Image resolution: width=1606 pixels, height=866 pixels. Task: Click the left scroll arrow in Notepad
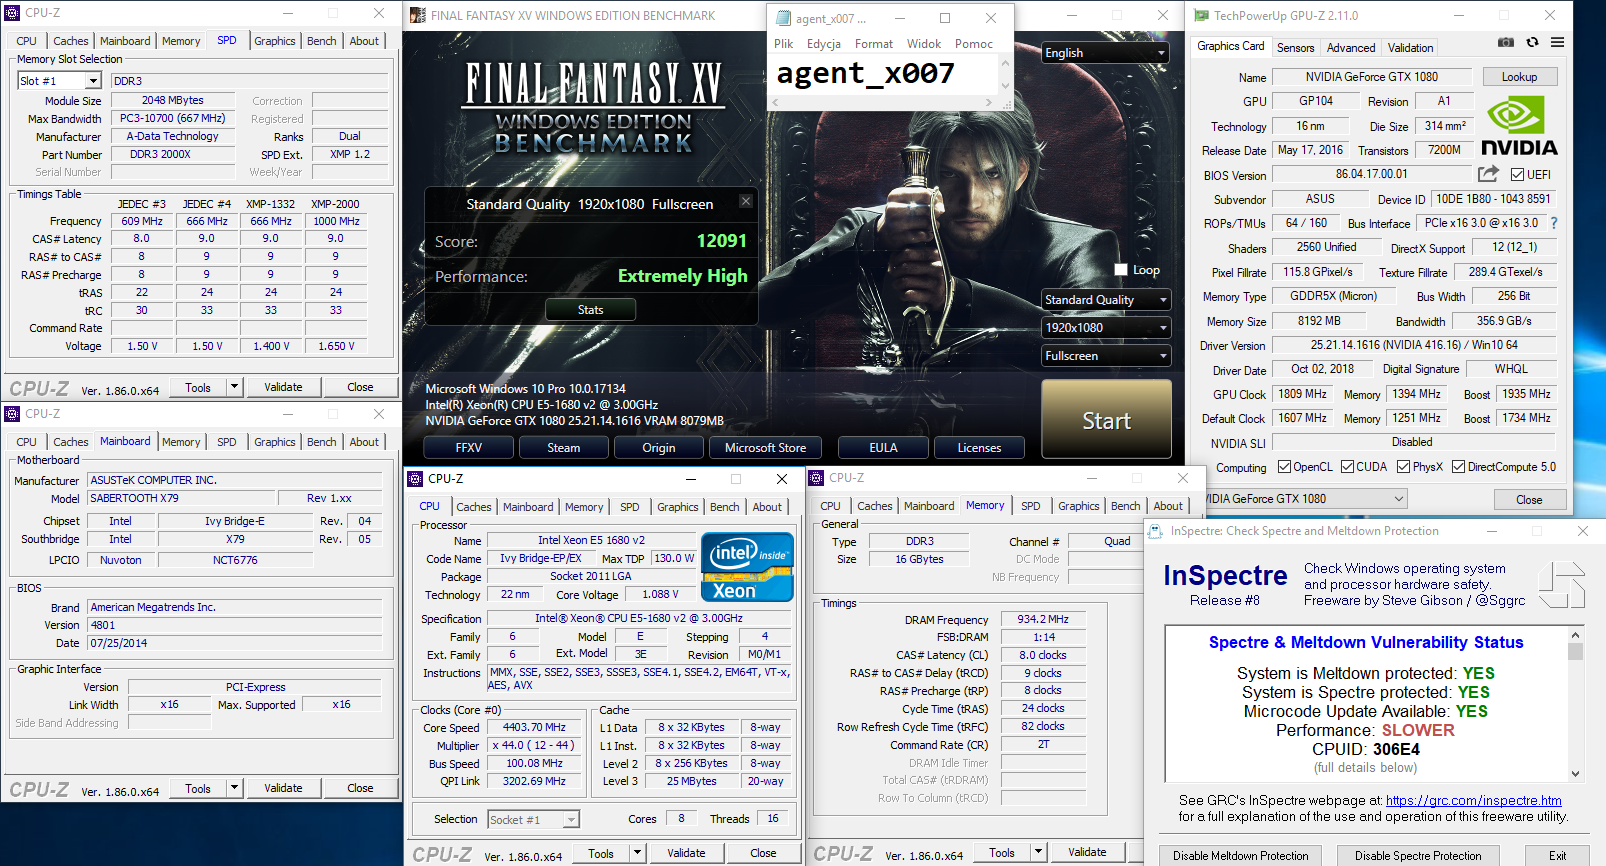(x=774, y=102)
